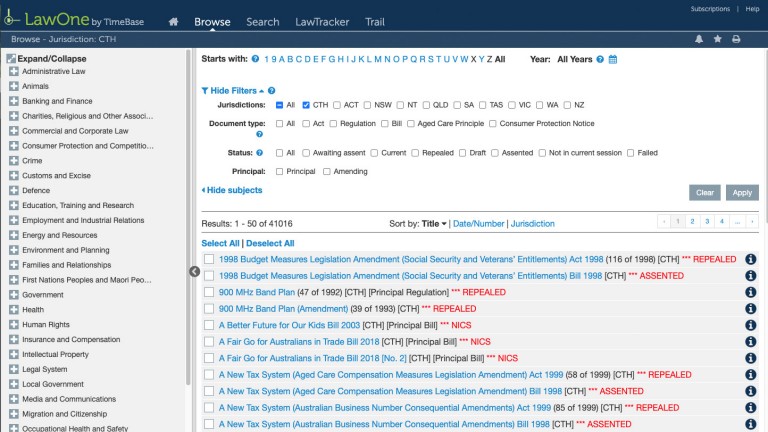This screenshot has height=432, width=768.
Task: Open the Year calendar picker icon
Action: (x=613, y=59)
